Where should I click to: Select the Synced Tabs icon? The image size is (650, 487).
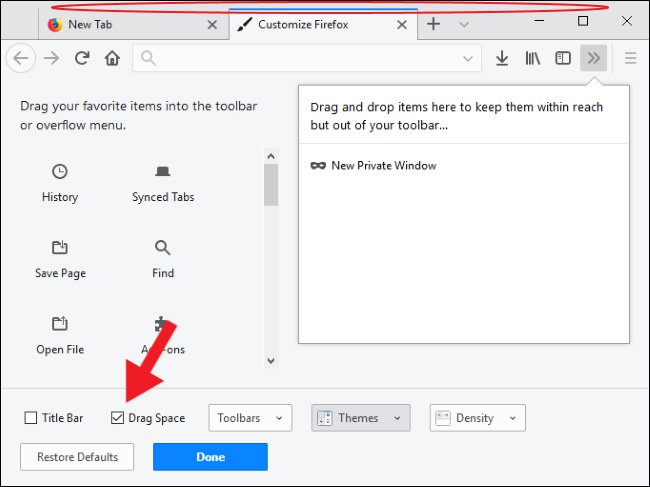(x=162, y=171)
